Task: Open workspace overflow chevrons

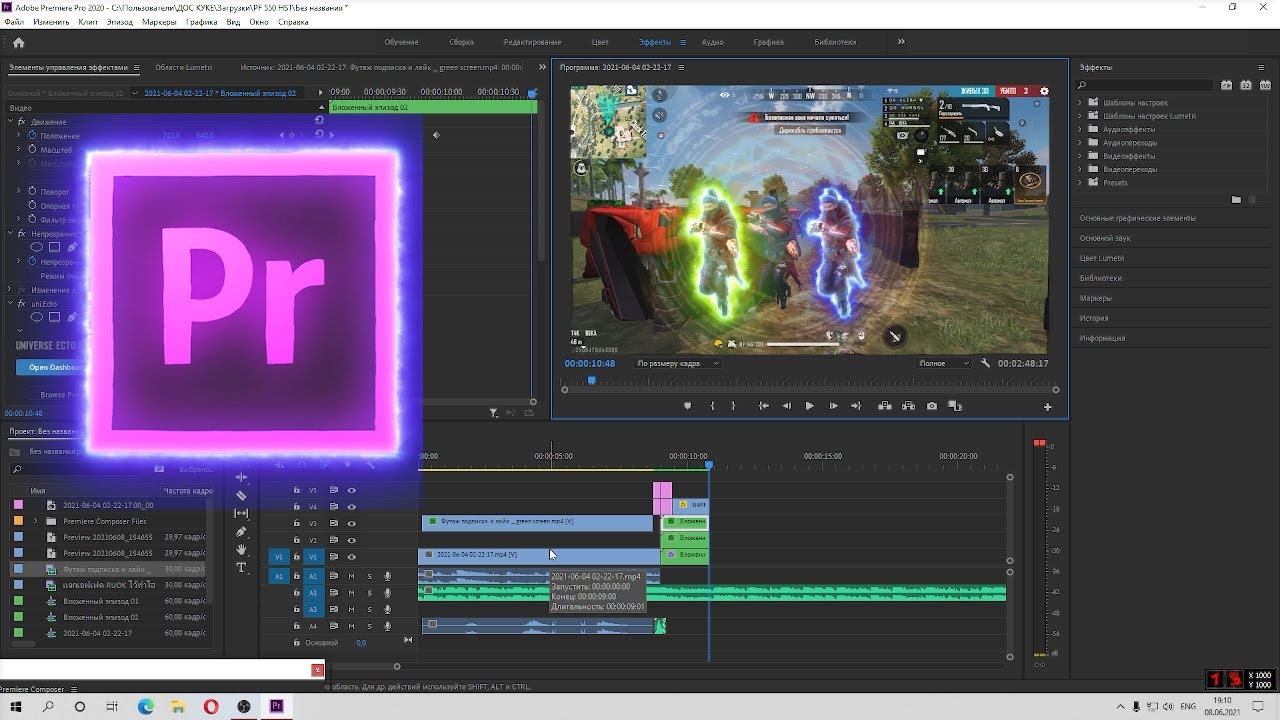Action: click(x=901, y=42)
